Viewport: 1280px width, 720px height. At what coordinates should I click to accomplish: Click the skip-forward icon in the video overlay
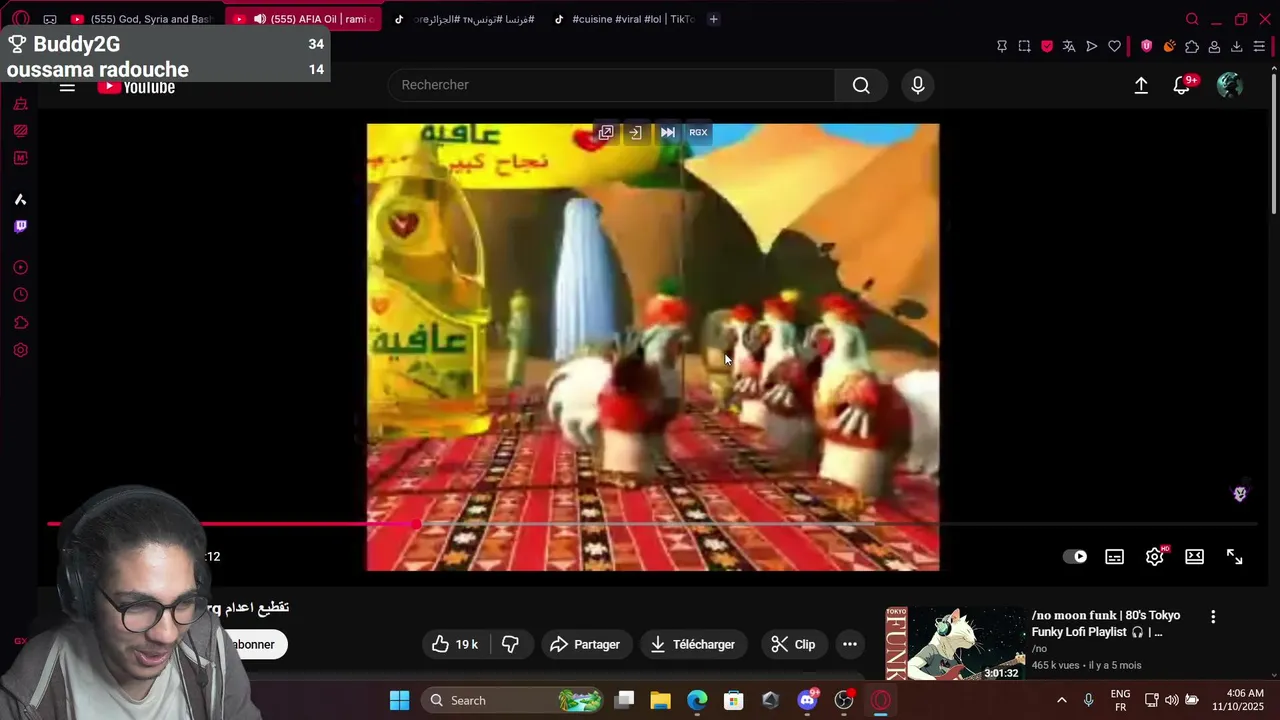click(667, 132)
